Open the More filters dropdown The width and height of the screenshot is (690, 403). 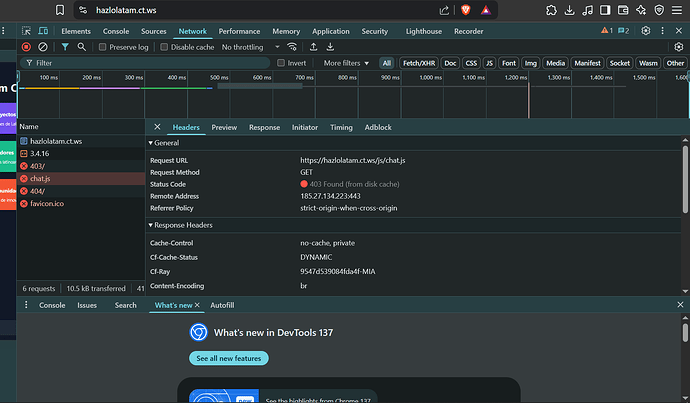[346, 63]
